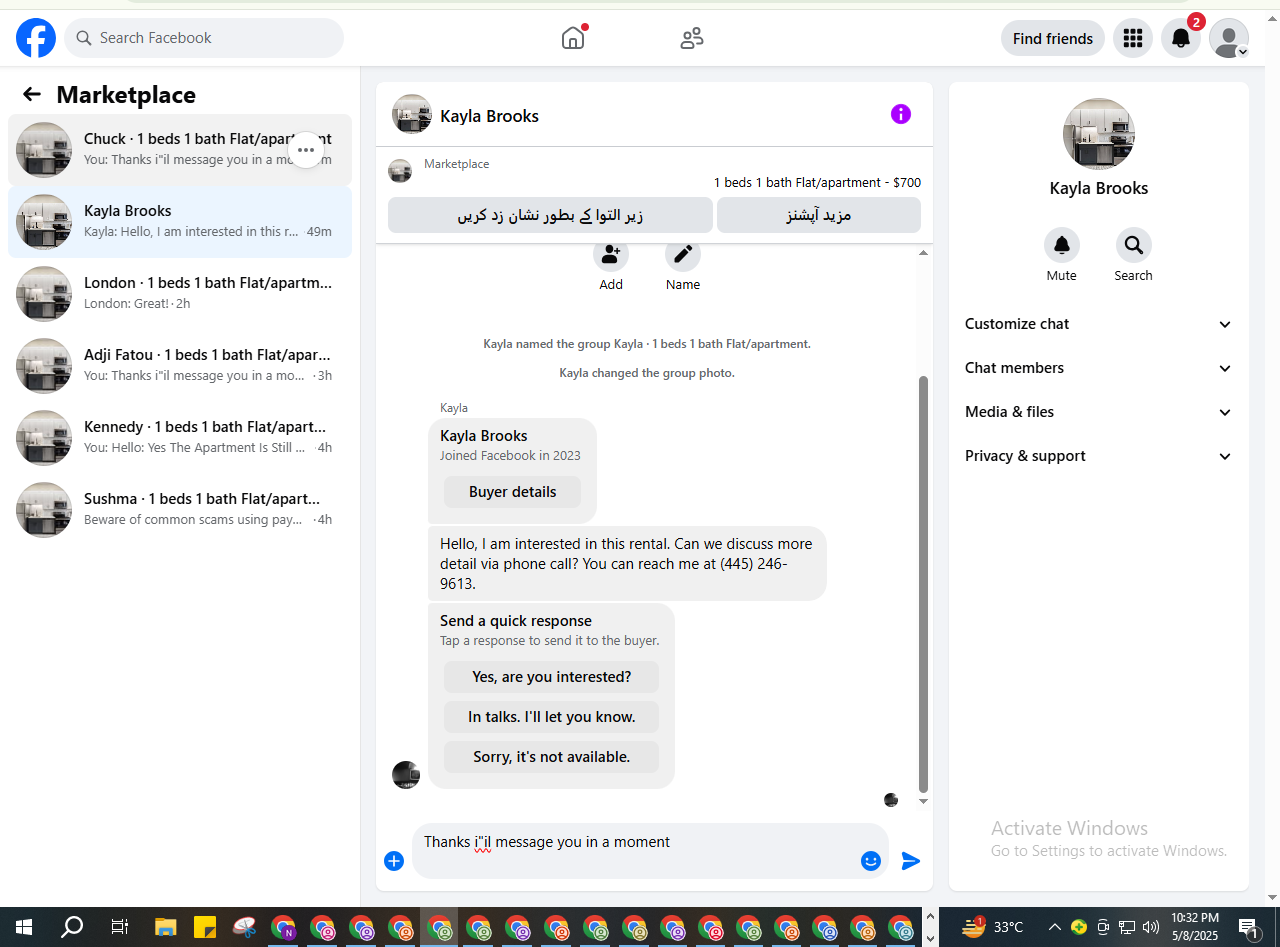Open the Friends icon in top bar
Viewport: 1280px width, 947px height.
tap(692, 38)
